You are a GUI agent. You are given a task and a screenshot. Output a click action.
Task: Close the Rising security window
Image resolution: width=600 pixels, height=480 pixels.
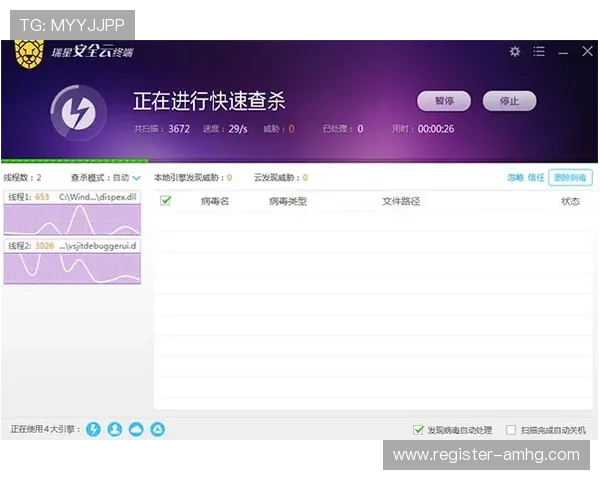587,51
